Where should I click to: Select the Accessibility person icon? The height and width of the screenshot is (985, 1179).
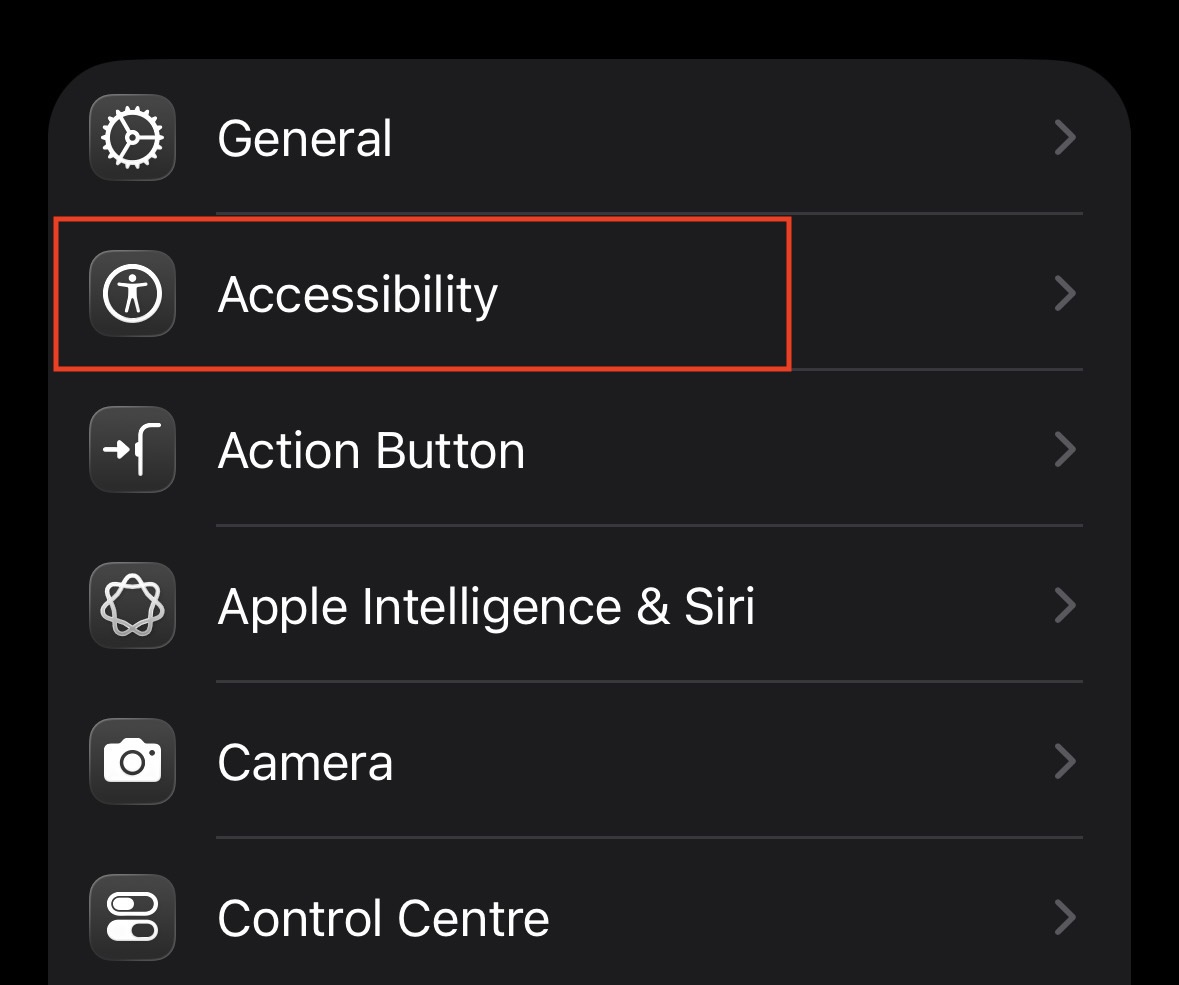[132, 293]
